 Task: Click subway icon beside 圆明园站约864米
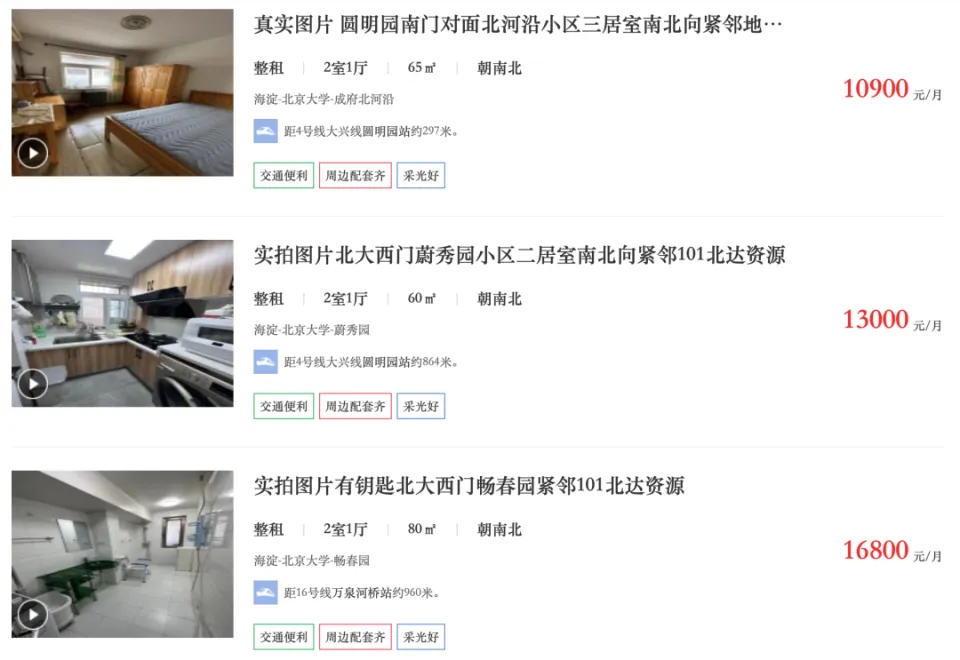pos(266,362)
